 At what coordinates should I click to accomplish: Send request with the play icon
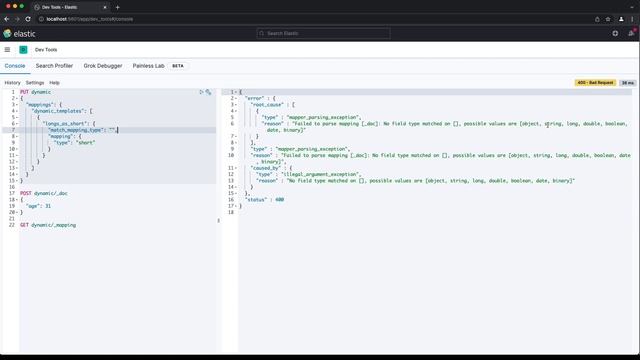(x=201, y=92)
